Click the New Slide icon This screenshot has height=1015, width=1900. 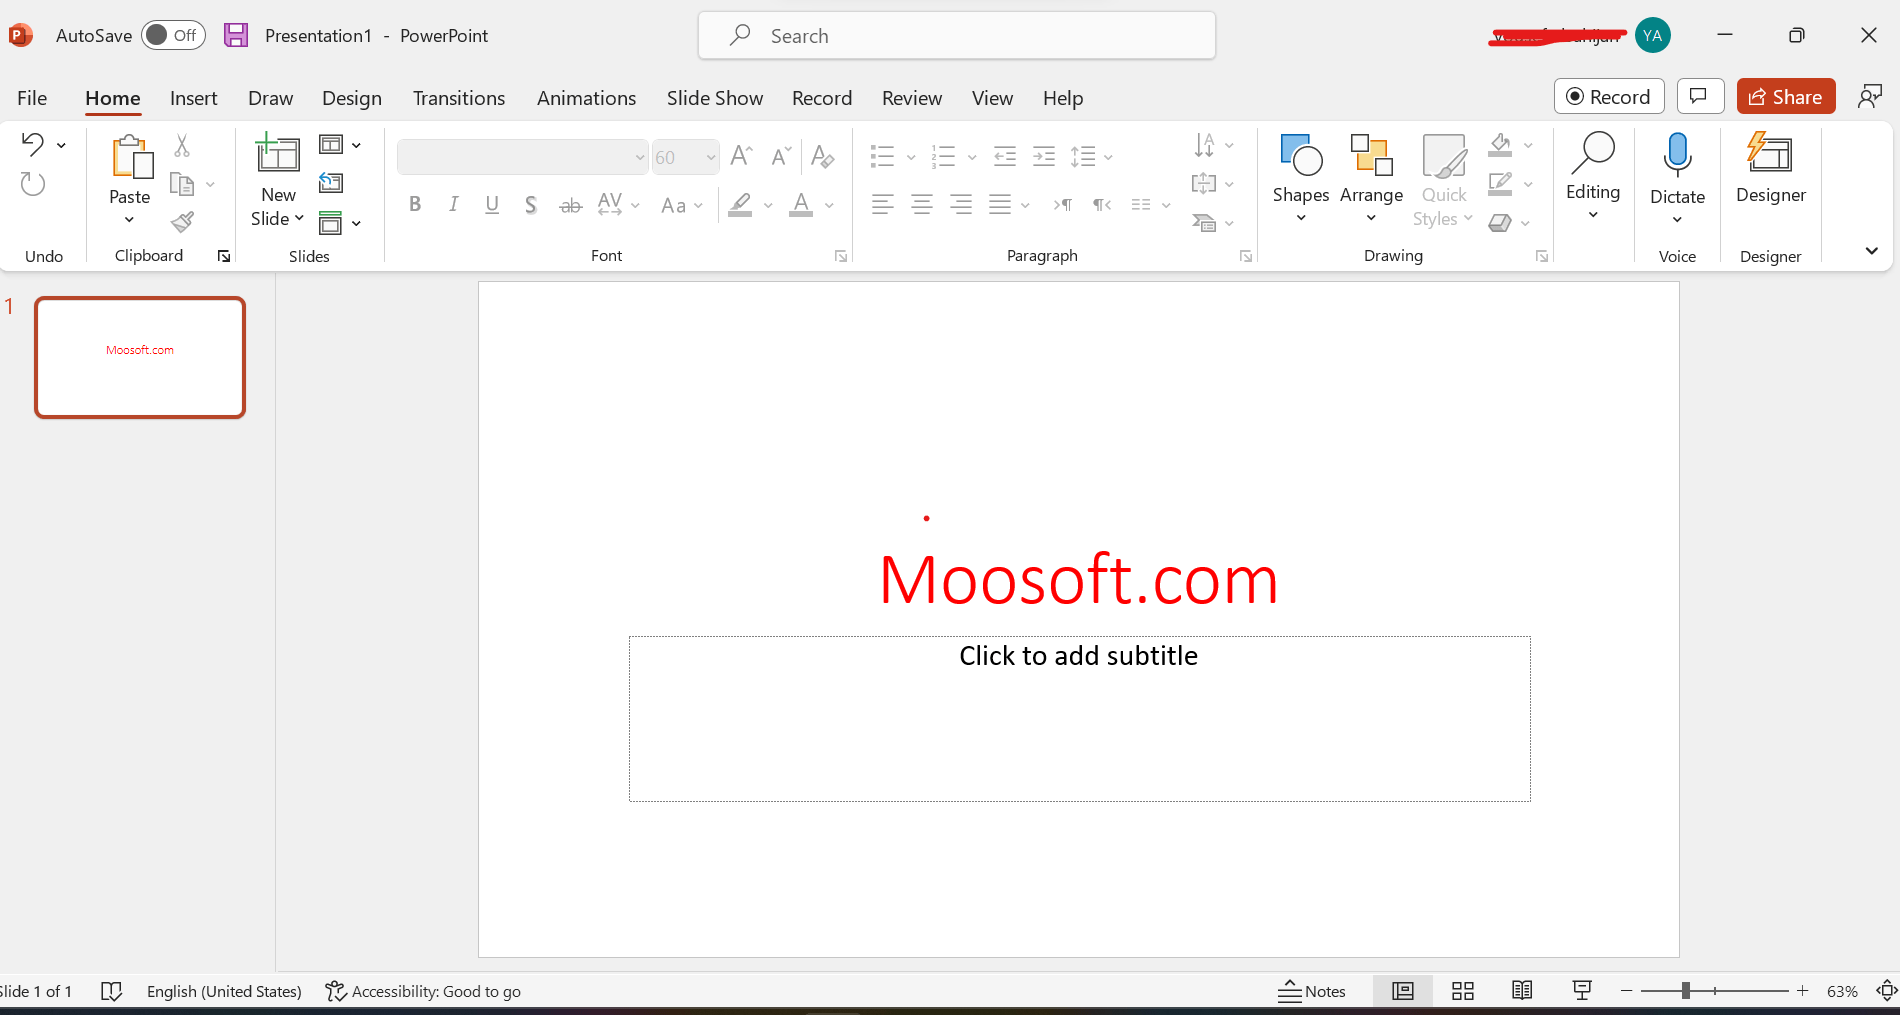(x=277, y=155)
